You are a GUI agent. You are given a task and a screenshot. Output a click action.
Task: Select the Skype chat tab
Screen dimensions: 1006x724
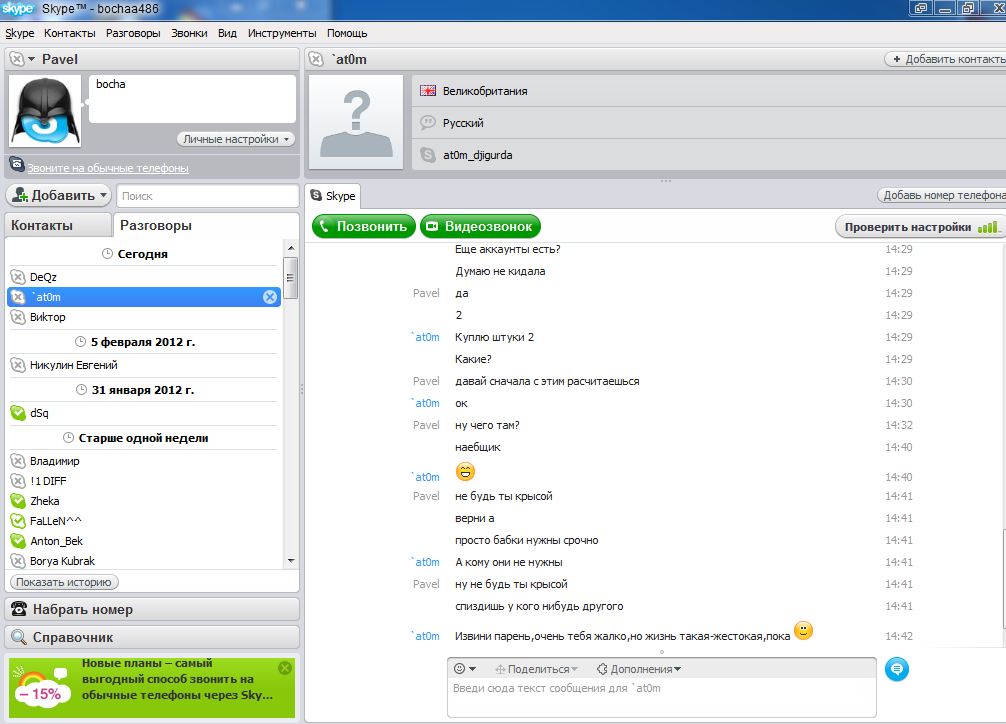333,196
